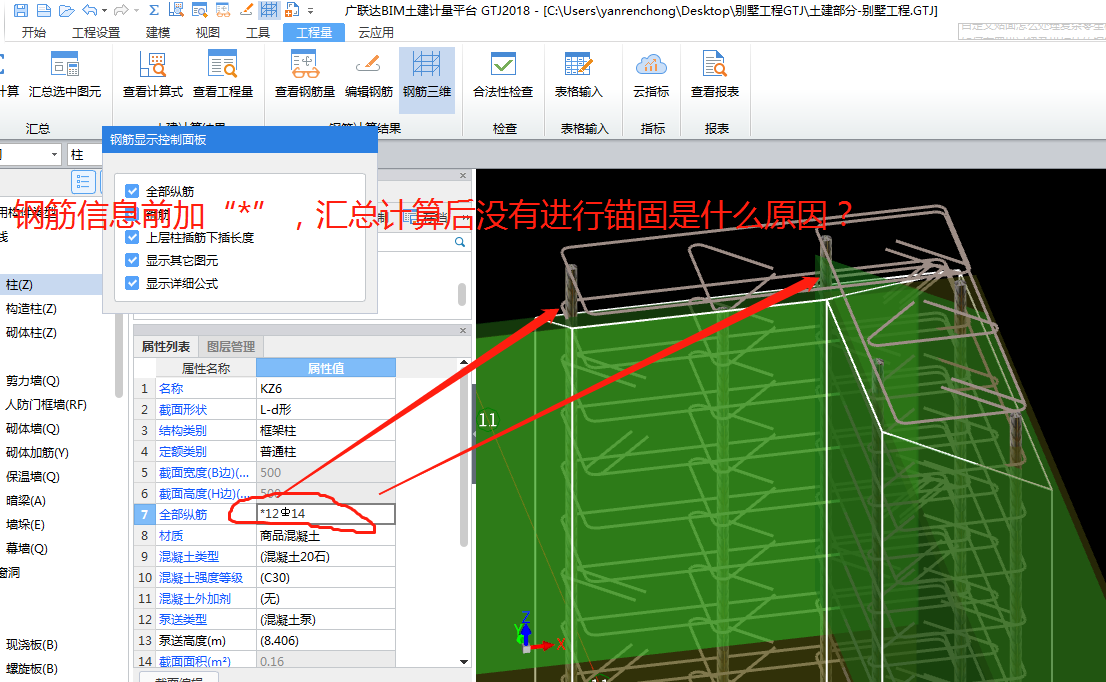
Task: Click the small edit rebar pencil icon in title bar
Action: click(x=246, y=11)
